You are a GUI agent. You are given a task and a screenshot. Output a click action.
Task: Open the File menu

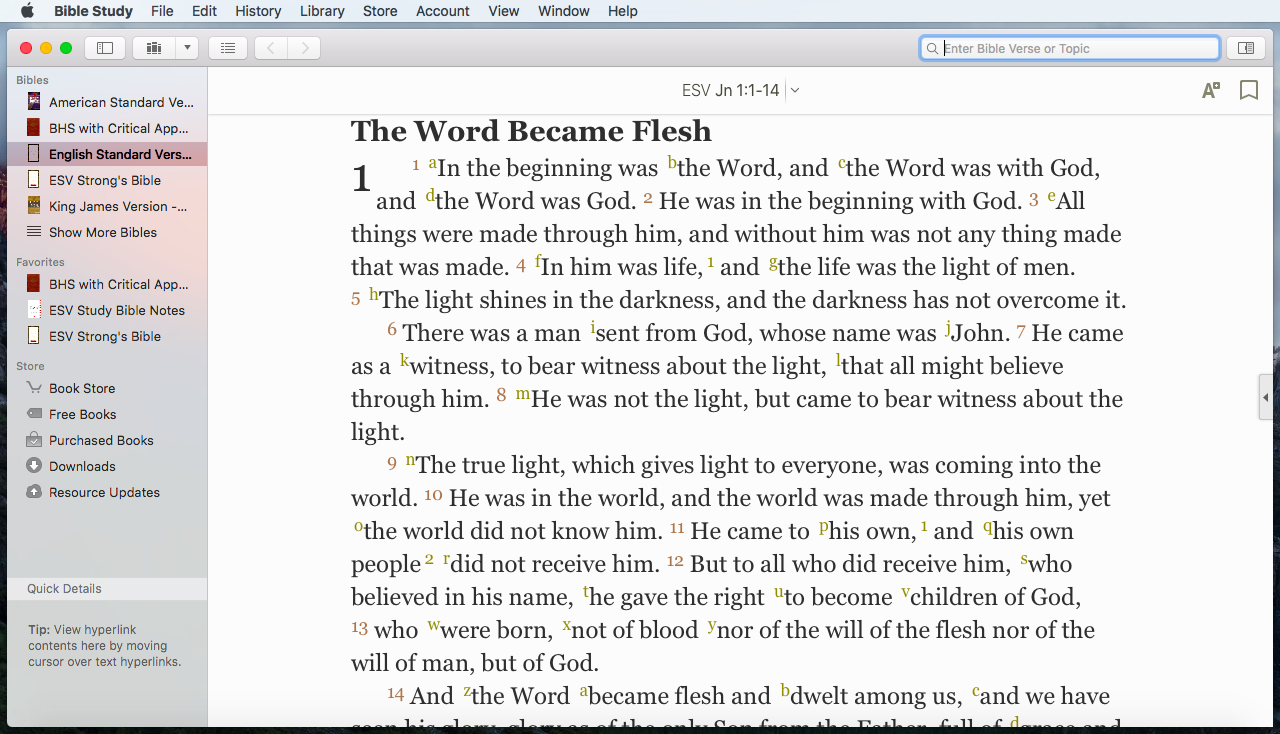tap(162, 11)
